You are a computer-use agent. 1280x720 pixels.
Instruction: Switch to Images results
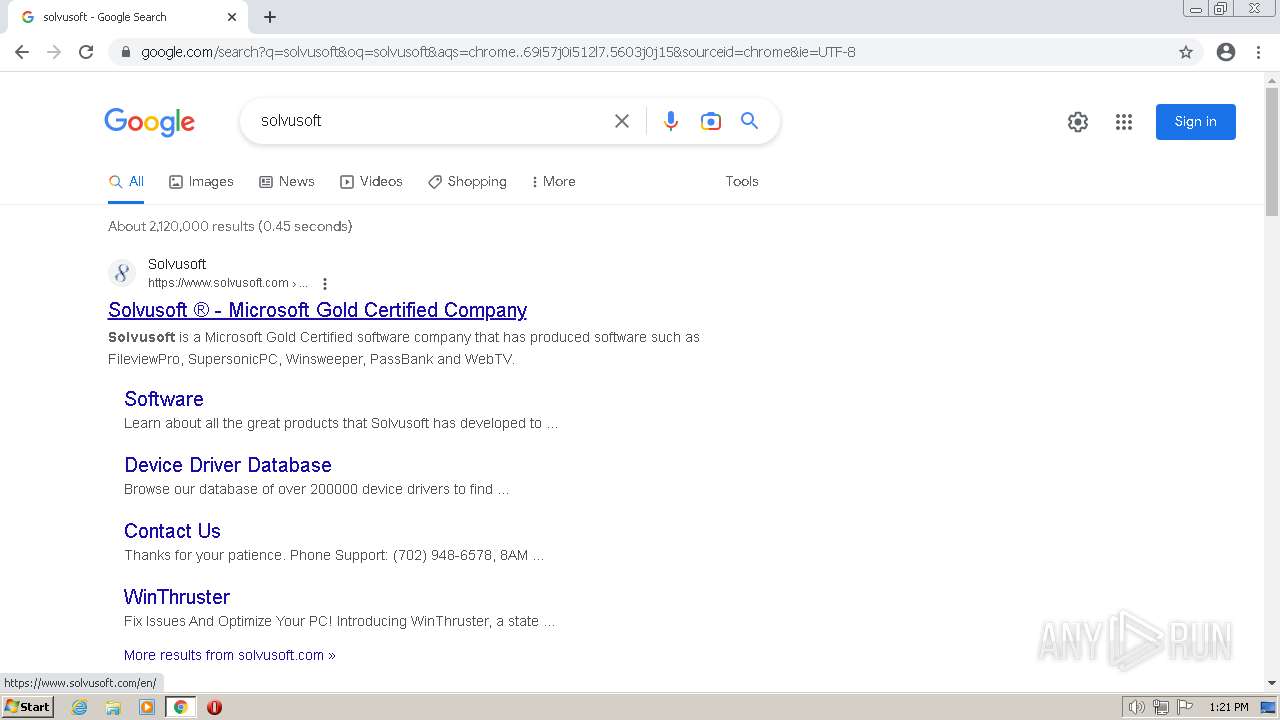tap(201, 182)
